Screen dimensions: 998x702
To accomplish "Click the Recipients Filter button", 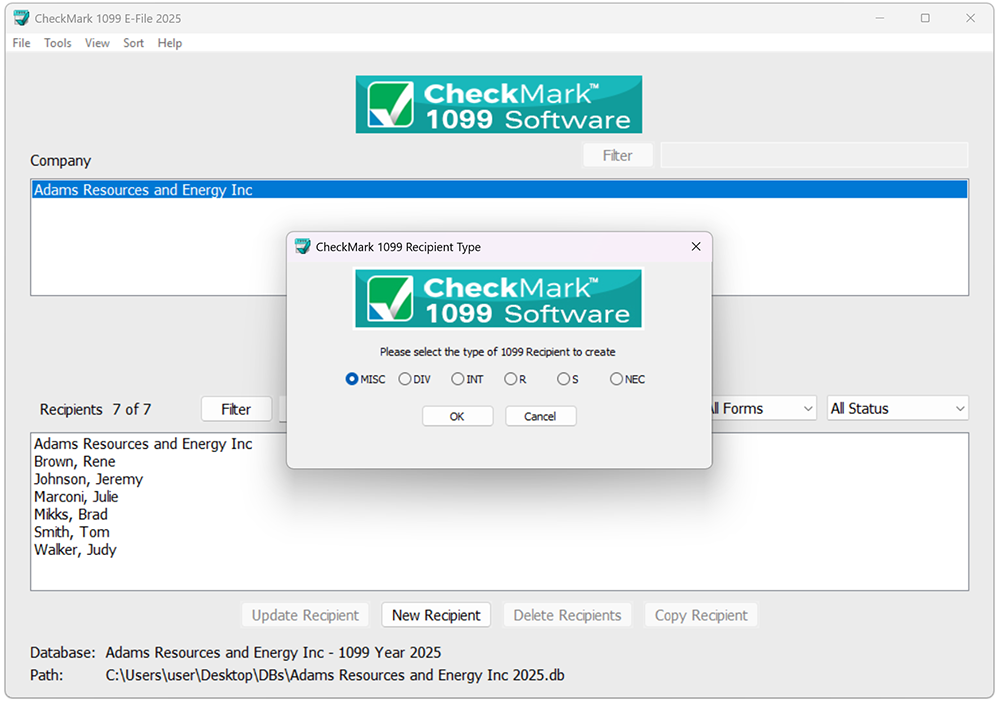I will (x=236, y=409).
